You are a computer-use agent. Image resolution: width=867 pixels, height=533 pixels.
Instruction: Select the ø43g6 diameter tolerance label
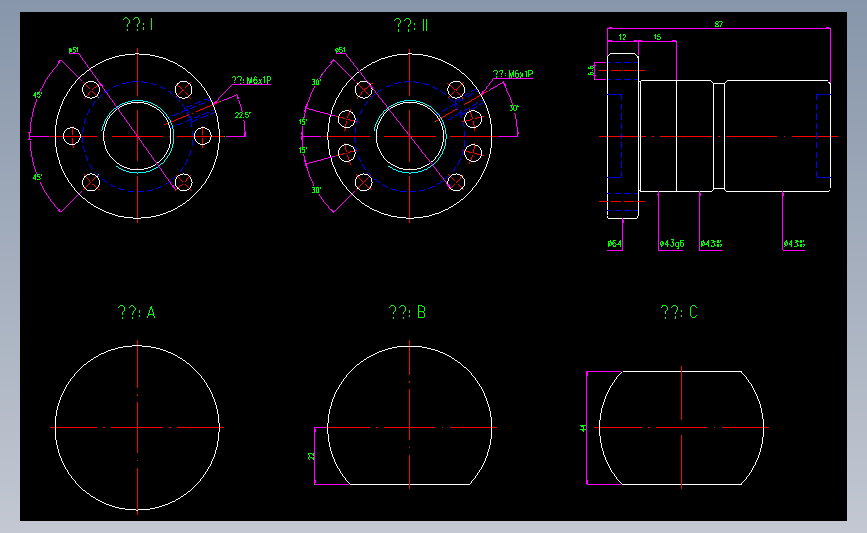pos(671,243)
